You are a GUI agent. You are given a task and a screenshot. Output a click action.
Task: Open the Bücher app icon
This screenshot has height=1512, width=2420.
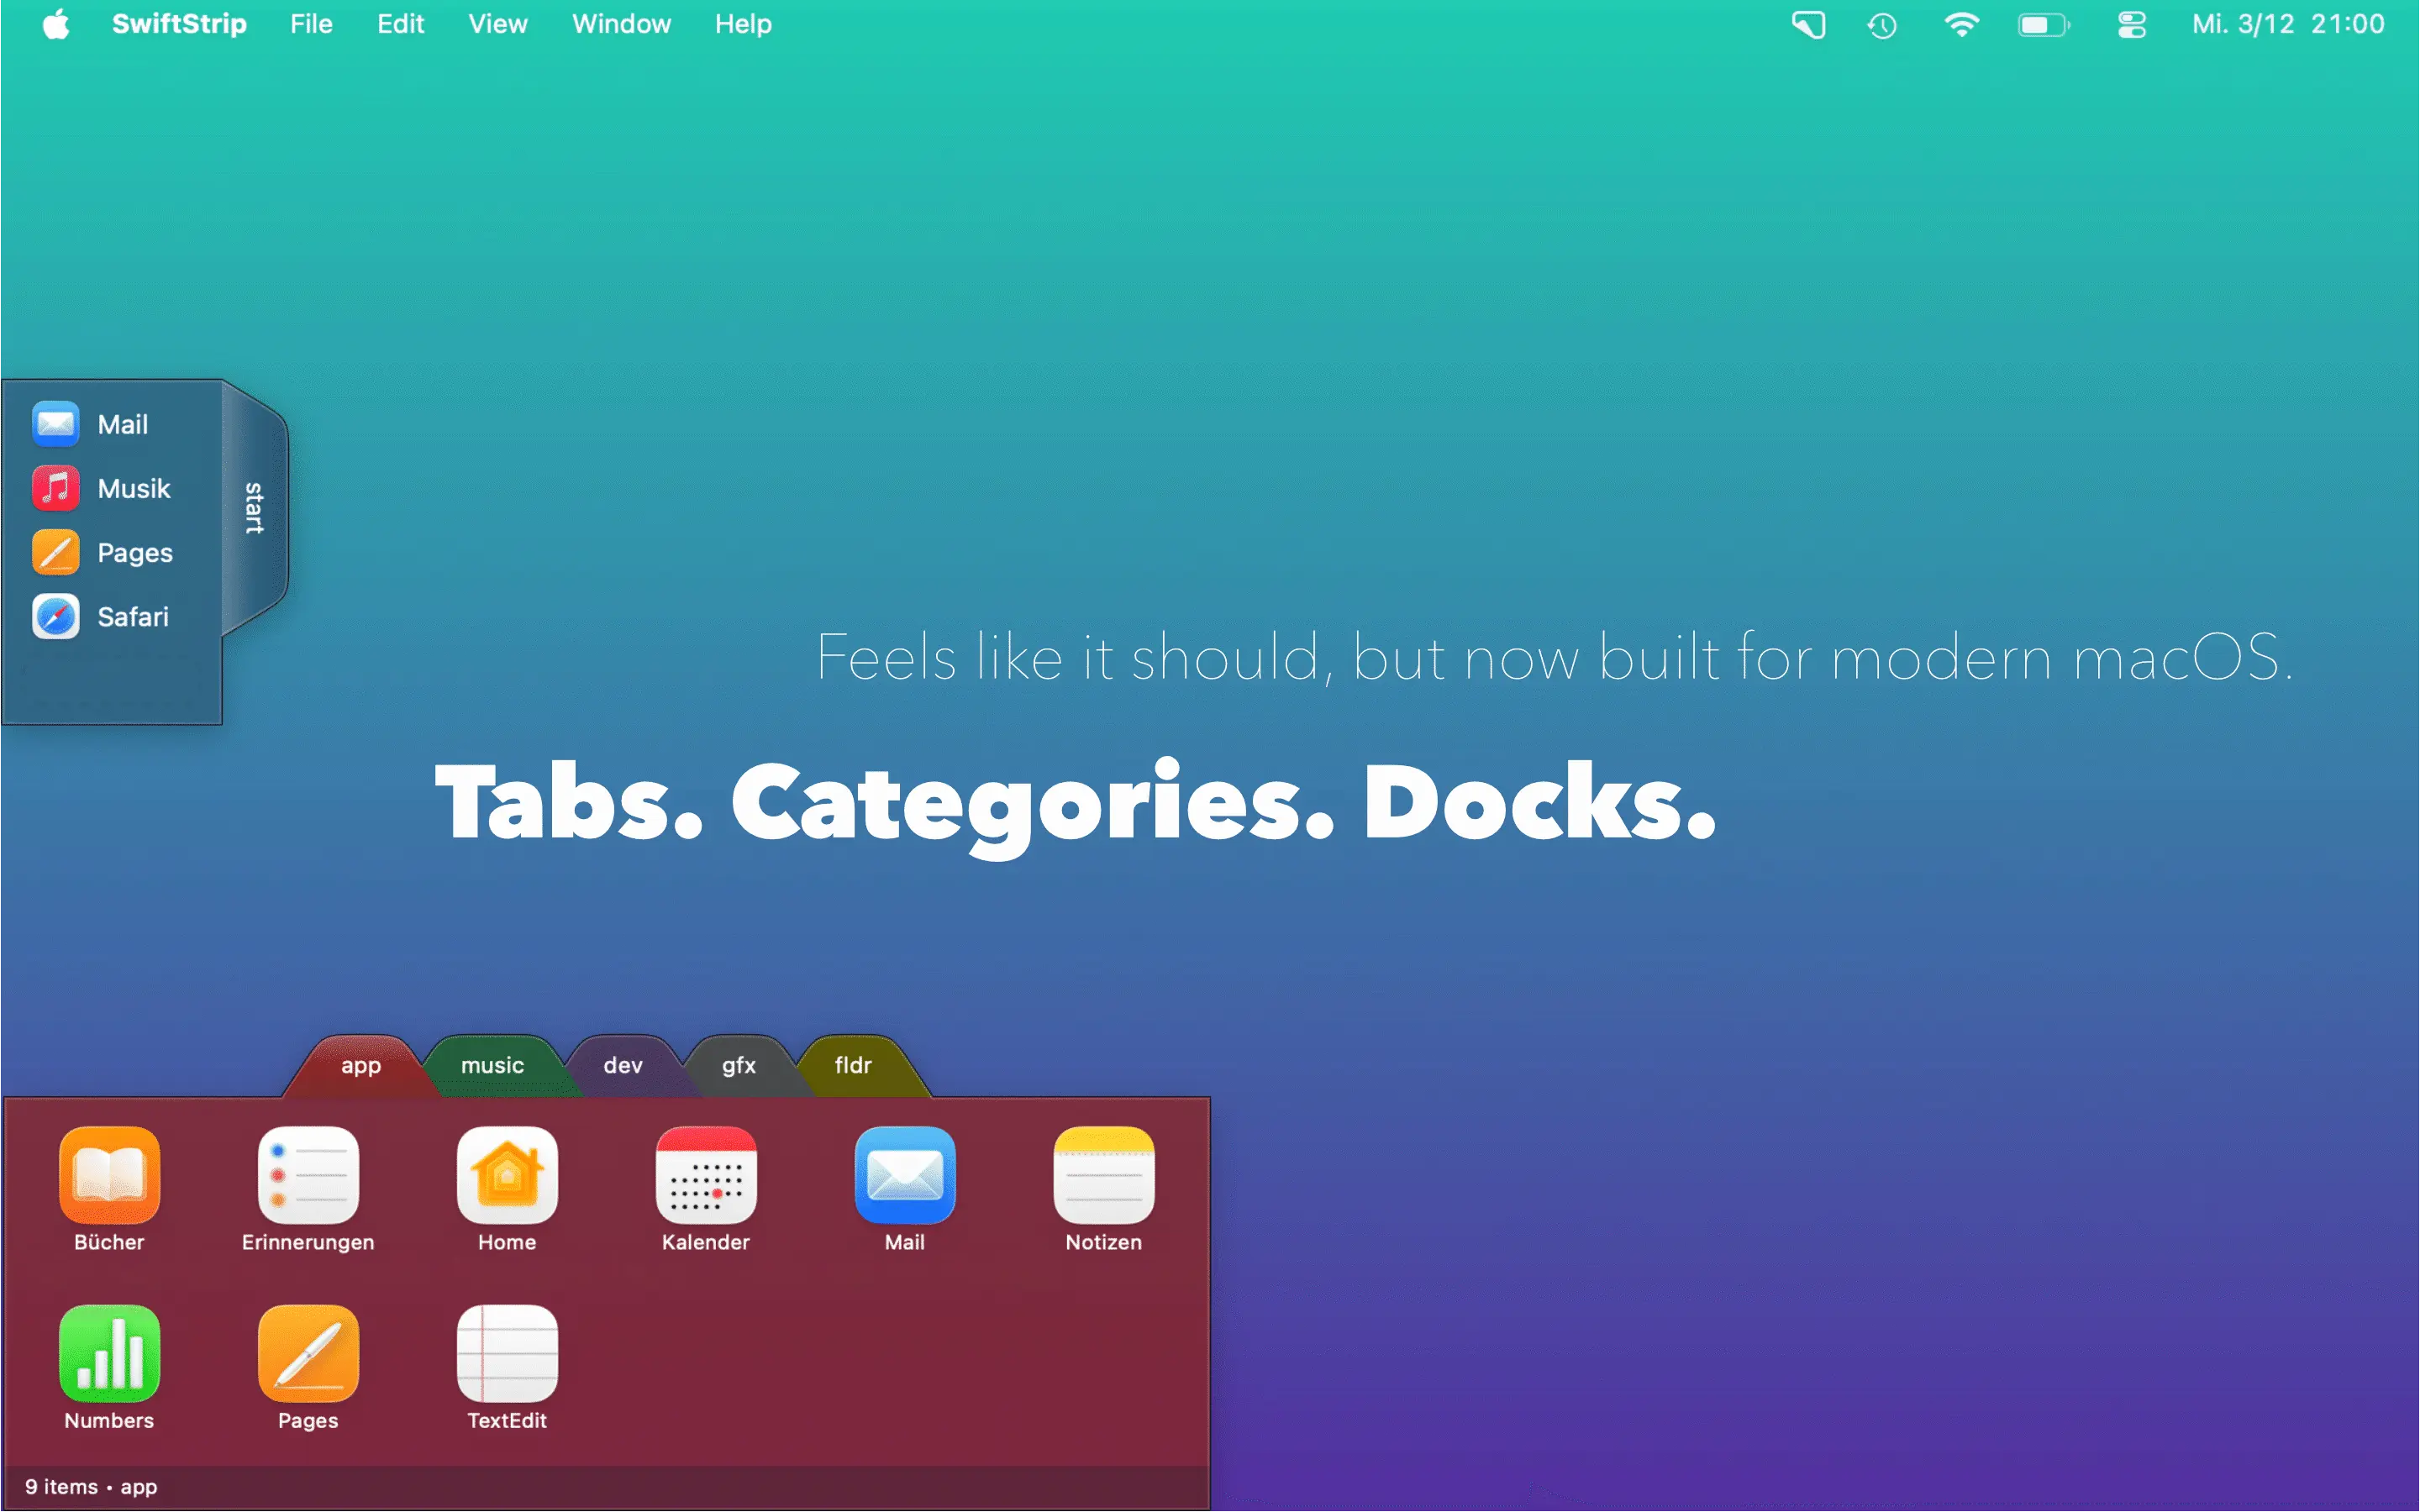[109, 1176]
